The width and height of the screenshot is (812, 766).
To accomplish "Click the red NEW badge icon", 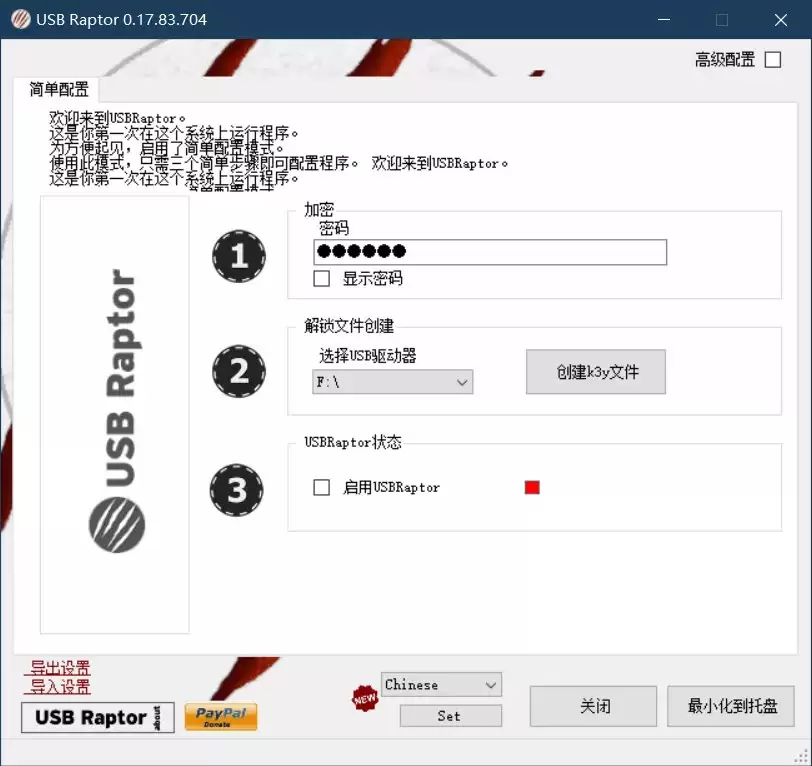I will (x=365, y=699).
